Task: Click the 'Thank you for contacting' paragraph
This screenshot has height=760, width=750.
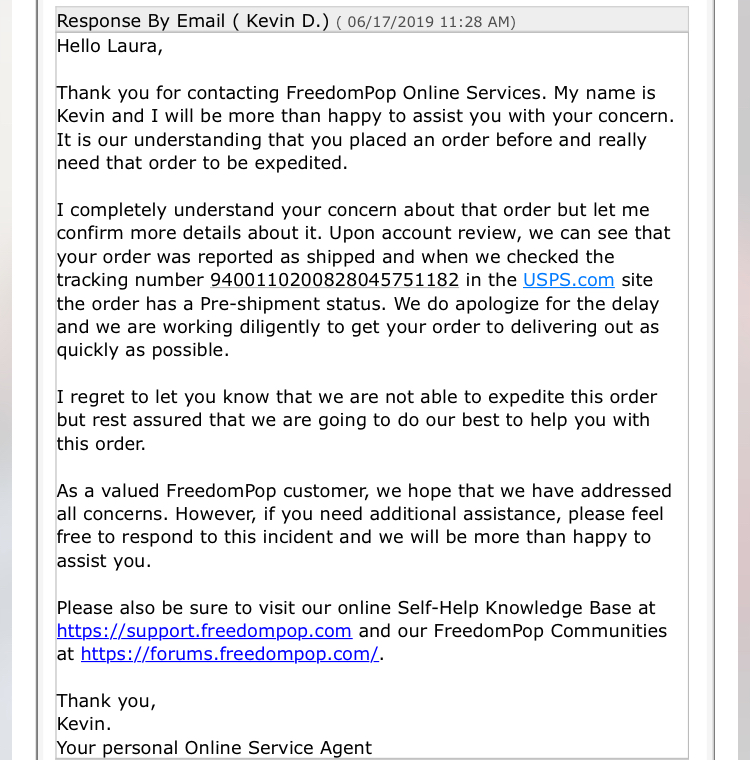Action: click(365, 128)
